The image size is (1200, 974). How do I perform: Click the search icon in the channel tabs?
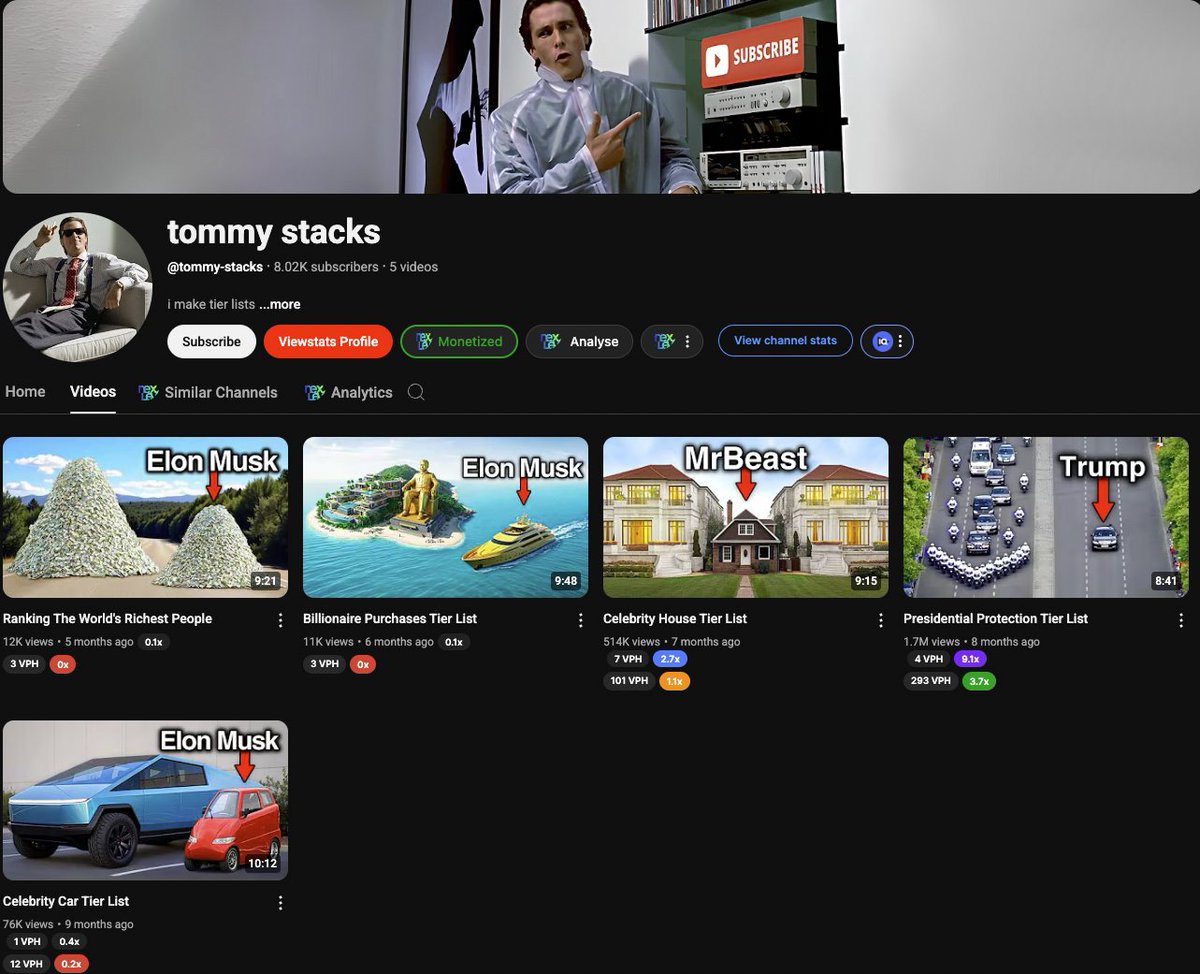point(416,392)
